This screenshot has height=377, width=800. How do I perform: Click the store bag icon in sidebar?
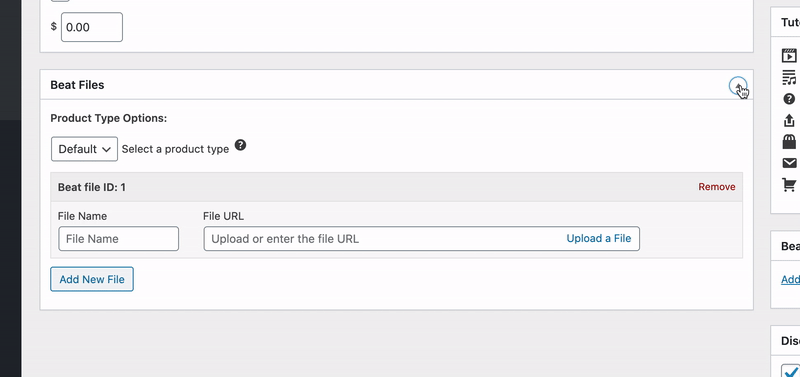(789, 141)
